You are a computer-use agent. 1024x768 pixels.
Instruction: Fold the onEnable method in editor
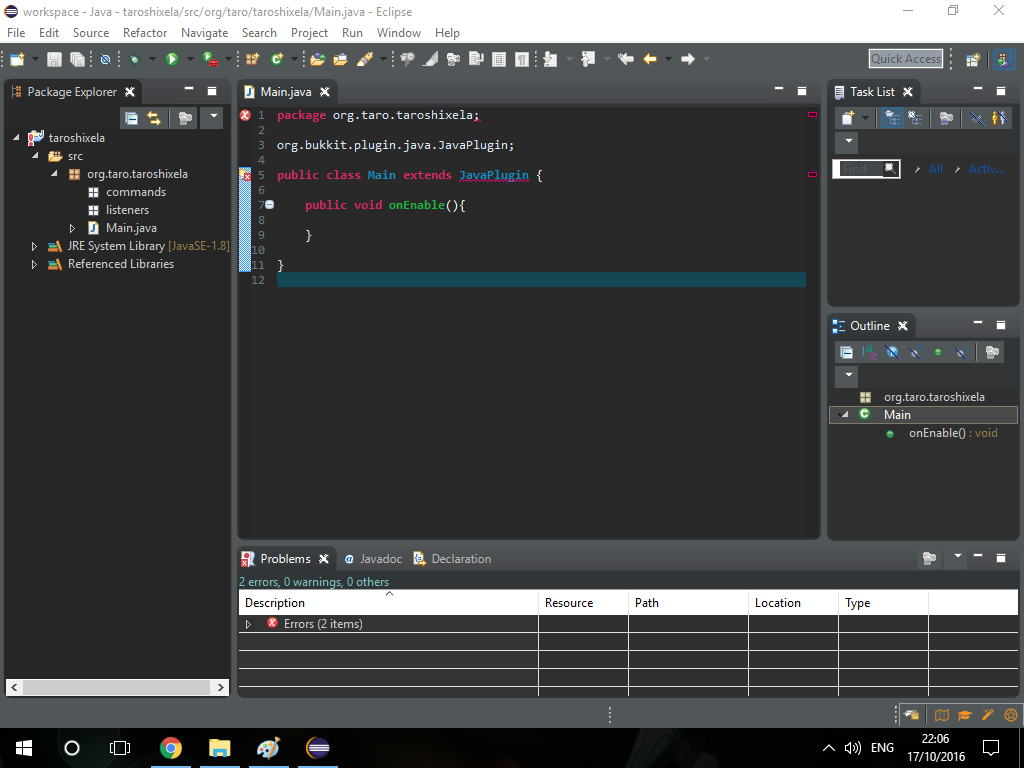(269, 205)
